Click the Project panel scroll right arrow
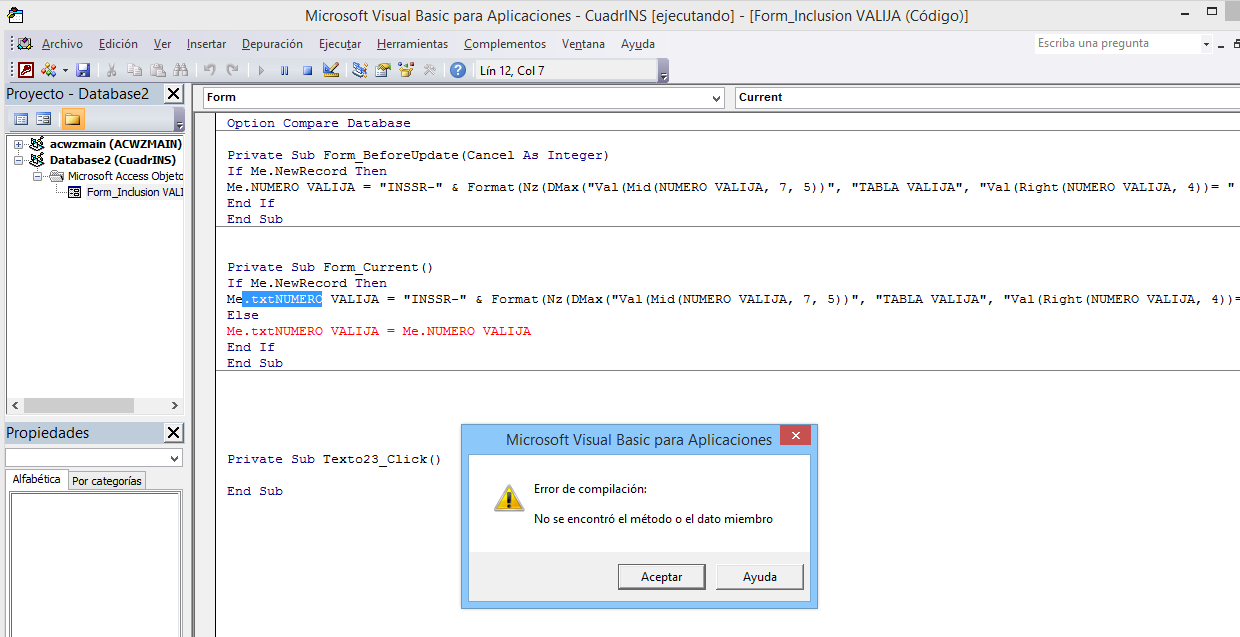The height and width of the screenshot is (637, 1240). point(175,406)
